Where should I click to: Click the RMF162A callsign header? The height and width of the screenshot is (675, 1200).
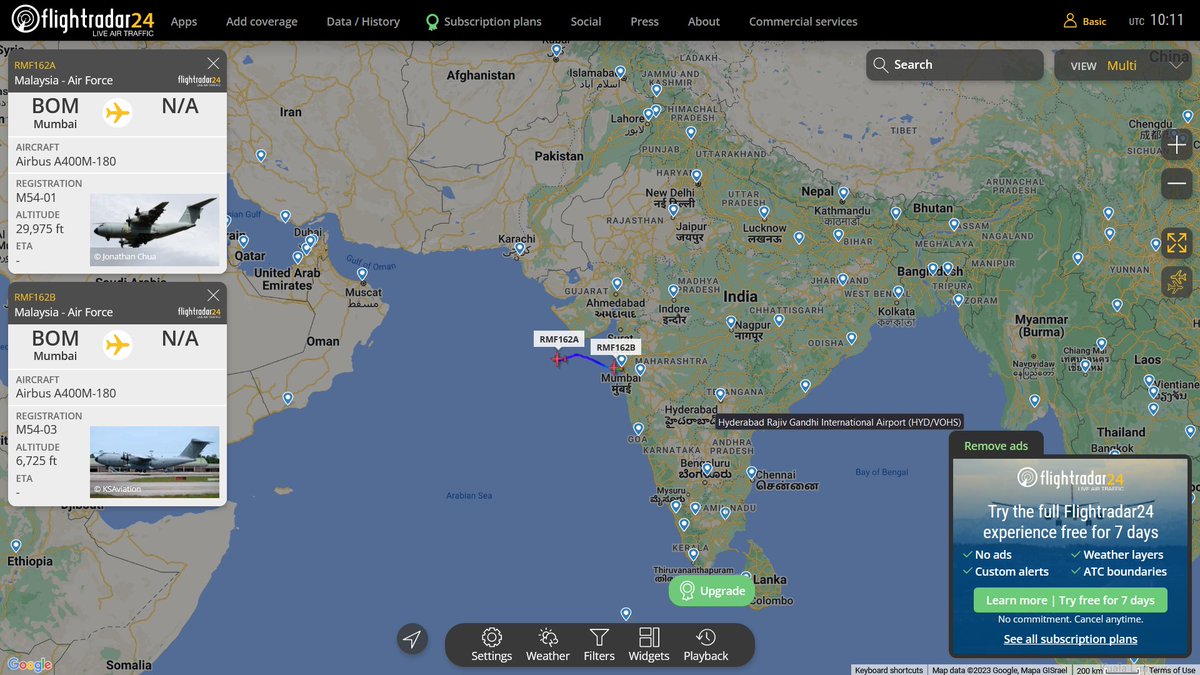tap(35, 64)
